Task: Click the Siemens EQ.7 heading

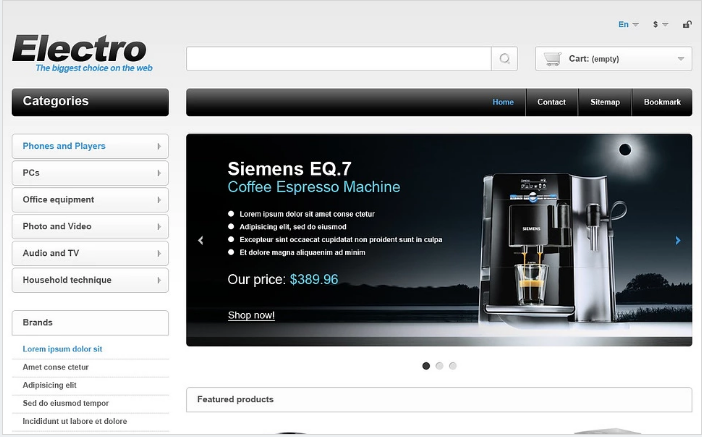Action: click(x=289, y=169)
